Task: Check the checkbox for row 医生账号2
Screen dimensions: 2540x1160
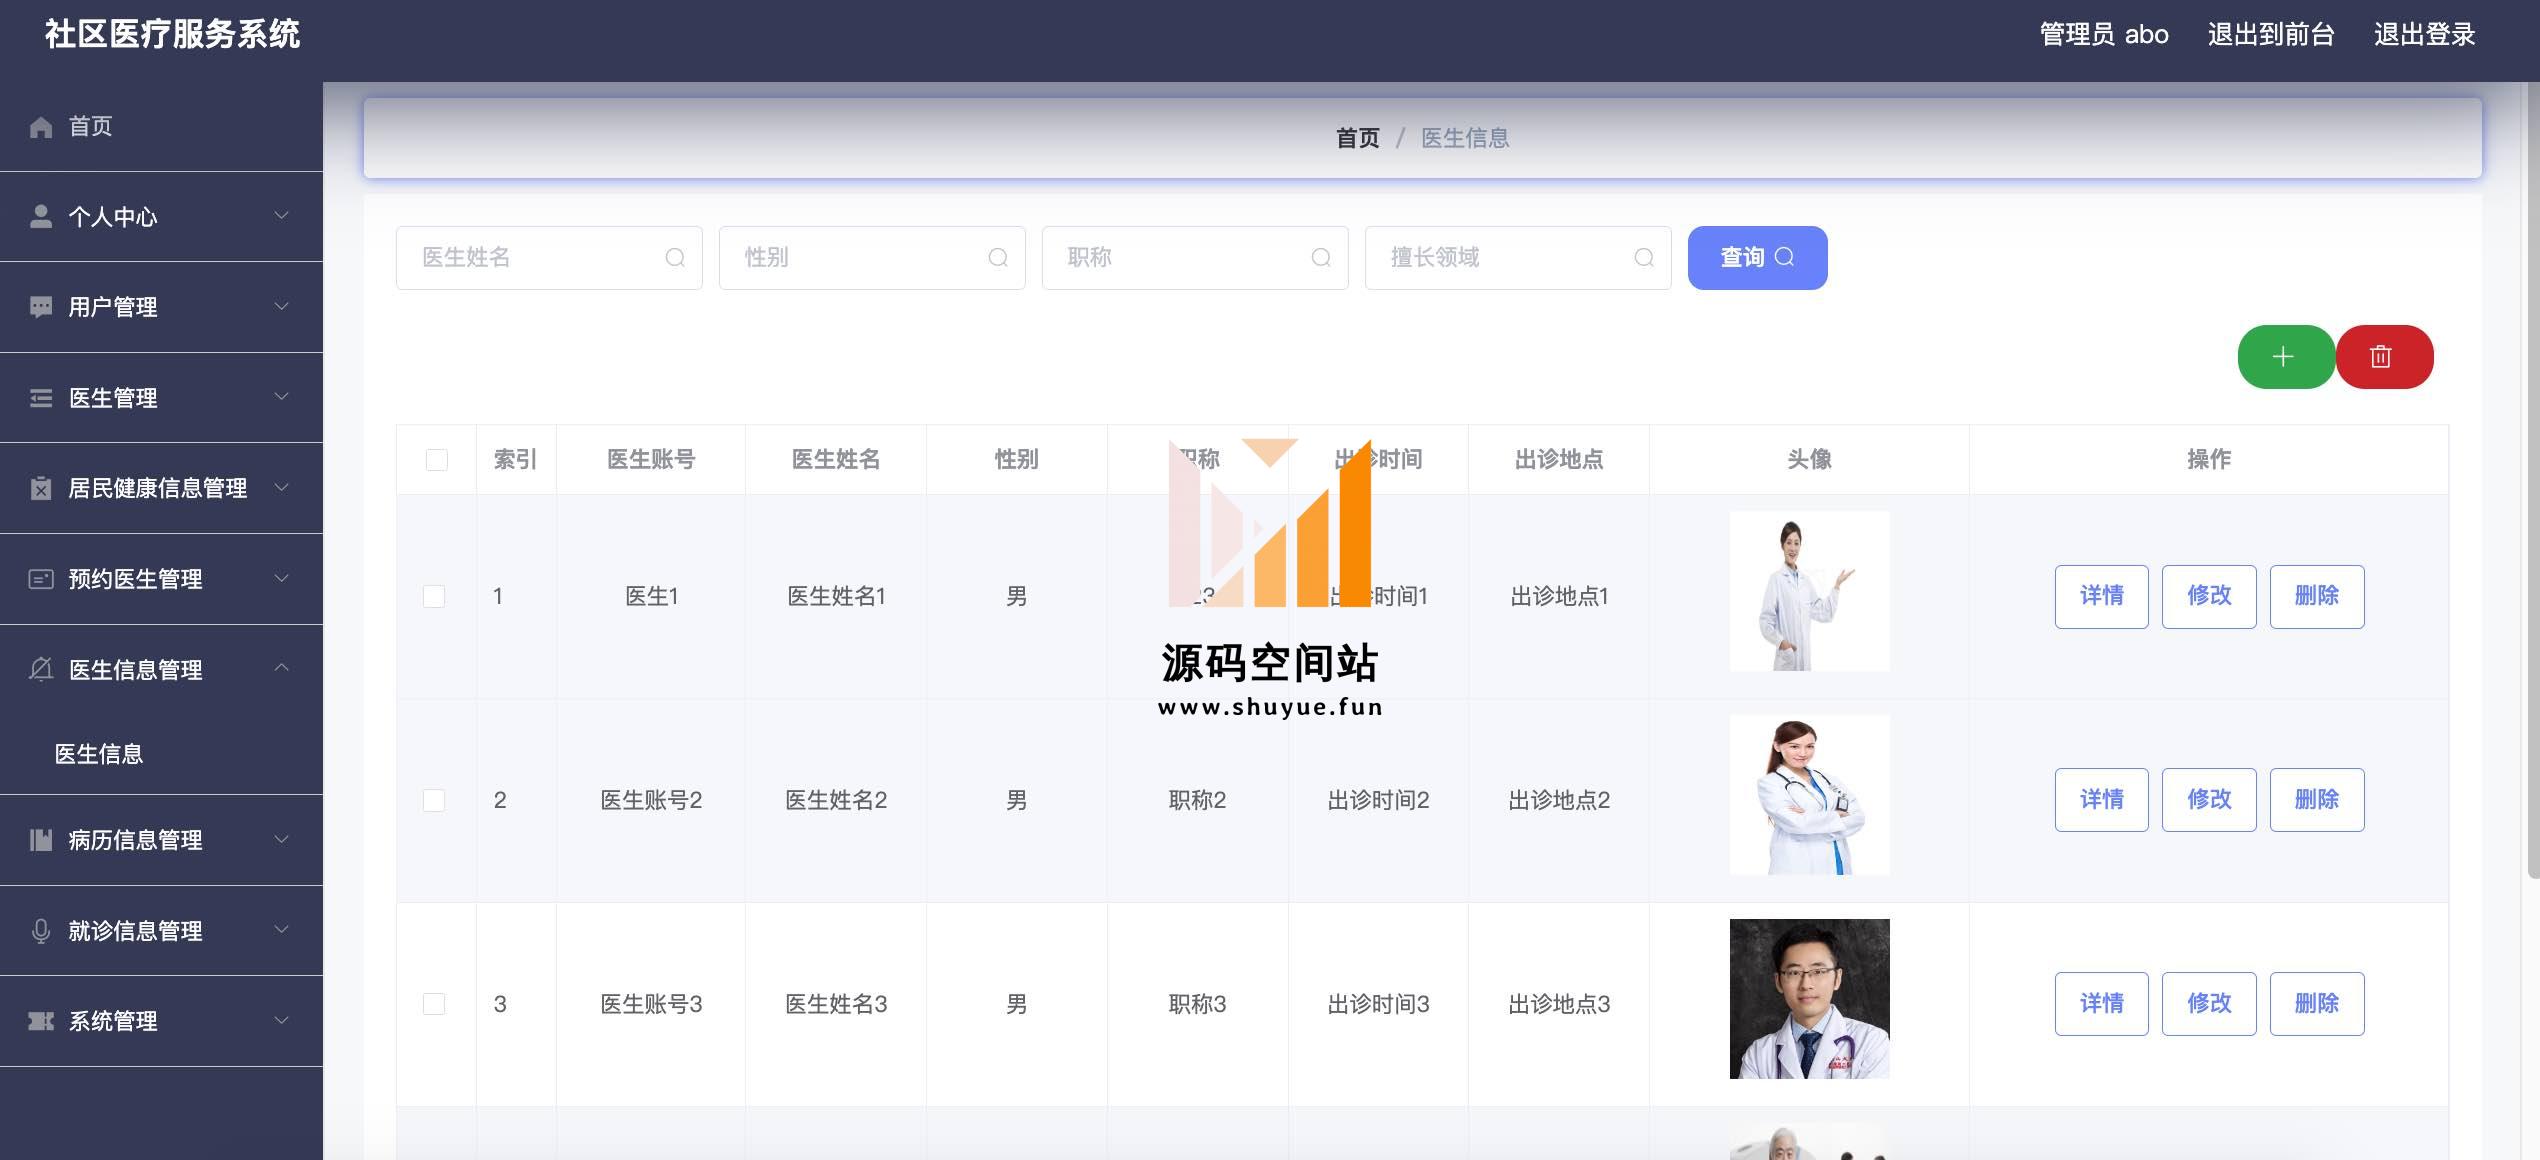Action: click(434, 801)
